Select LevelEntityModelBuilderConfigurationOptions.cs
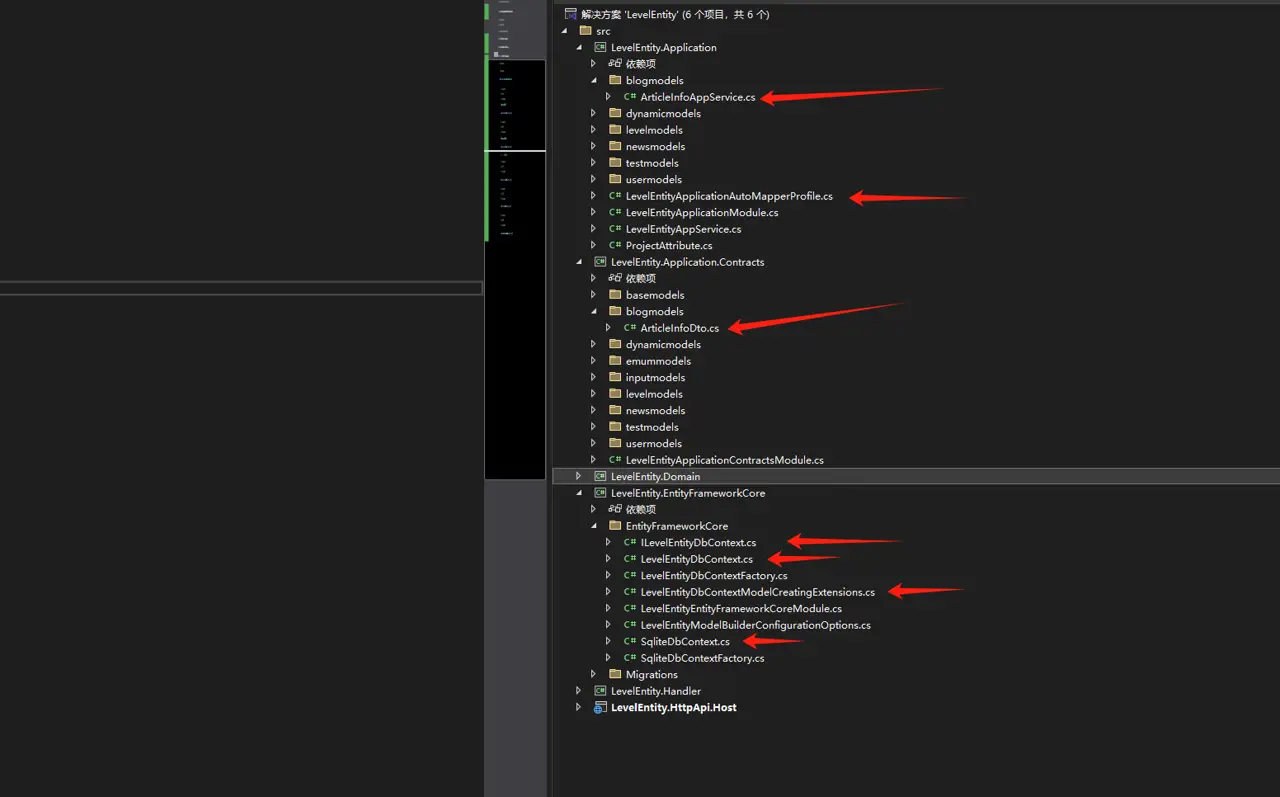1280x797 pixels. coord(756,625)
